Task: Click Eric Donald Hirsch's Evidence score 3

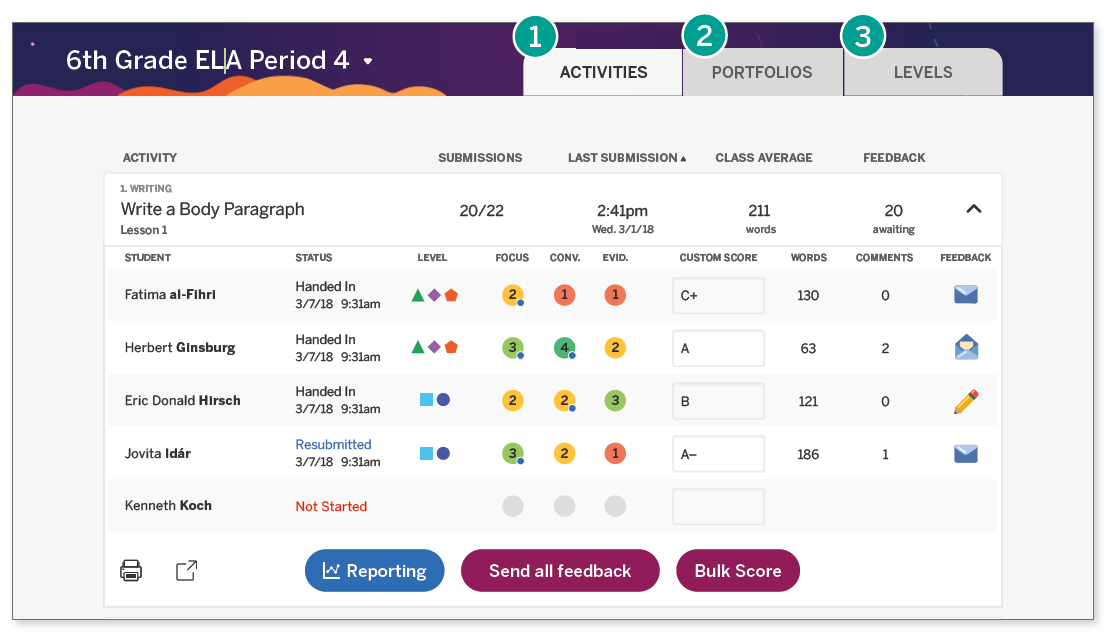Action: (x=615, y=401)
